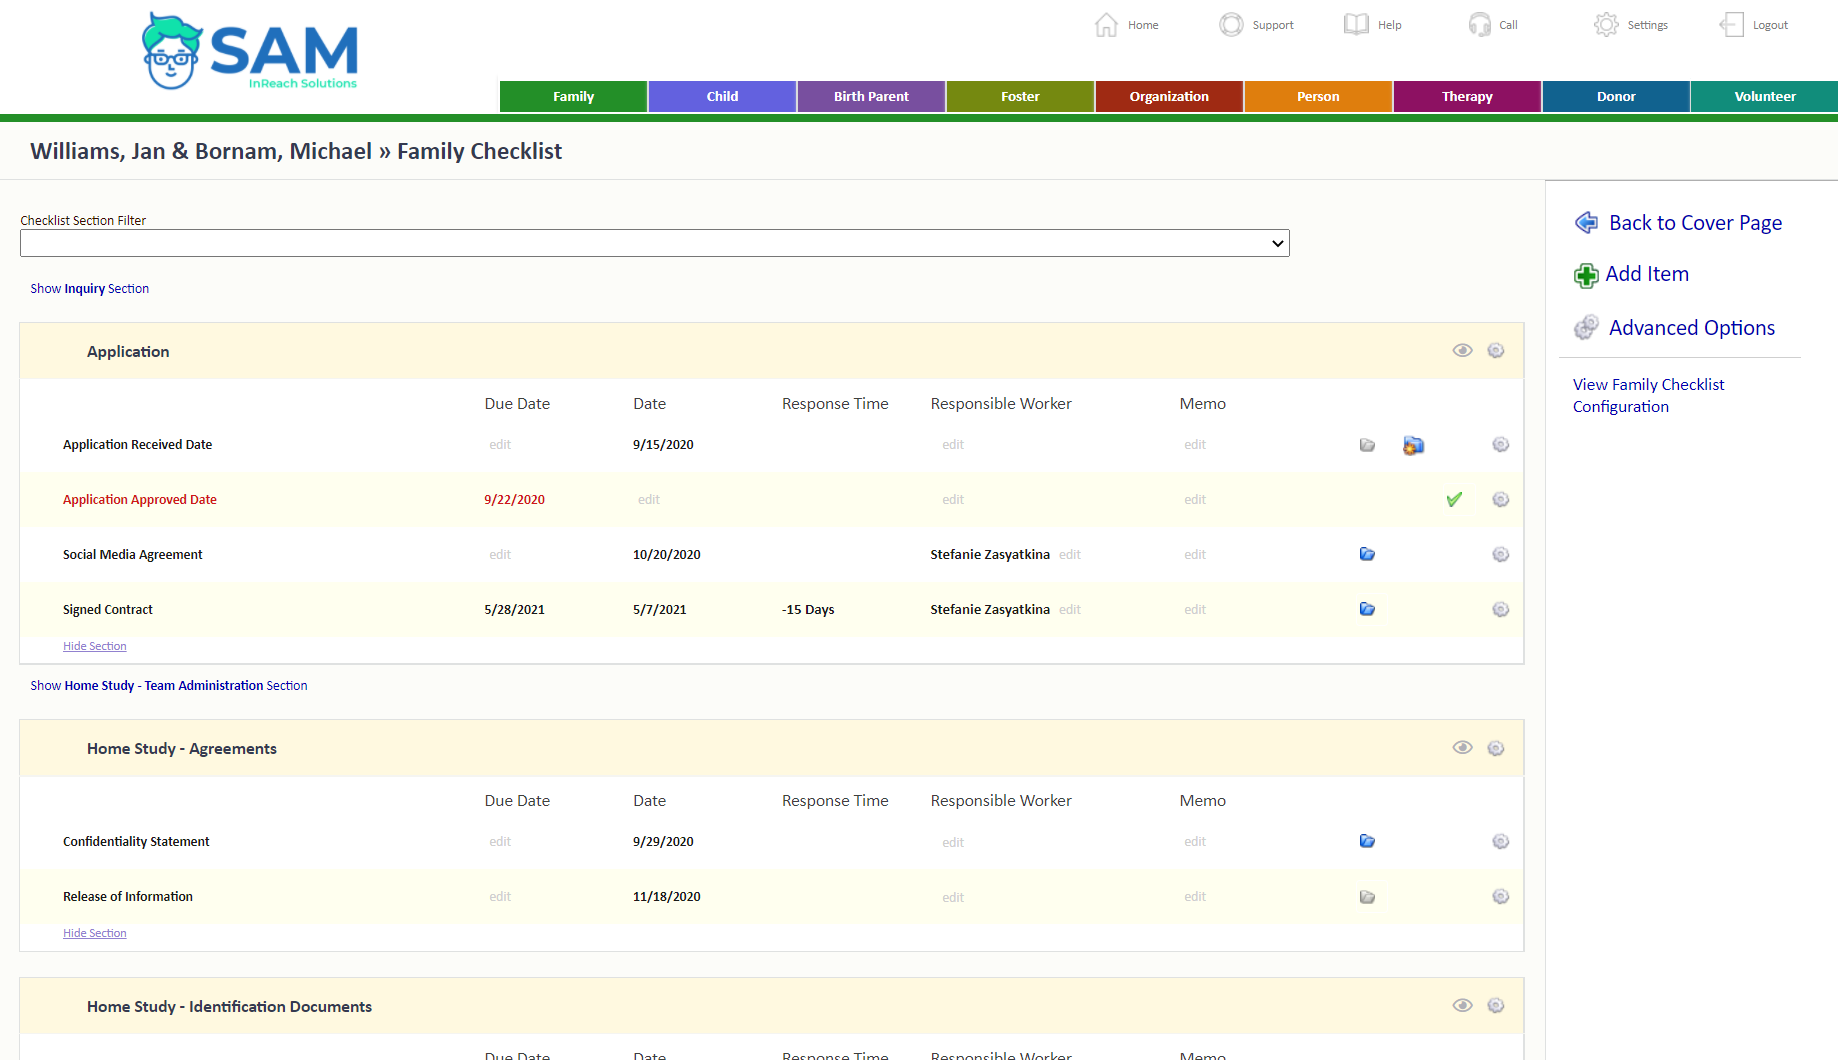1838x1060 pixels.
Task: Toggle the eye icon on the Application section header
Action: (x=1463, y=350)
